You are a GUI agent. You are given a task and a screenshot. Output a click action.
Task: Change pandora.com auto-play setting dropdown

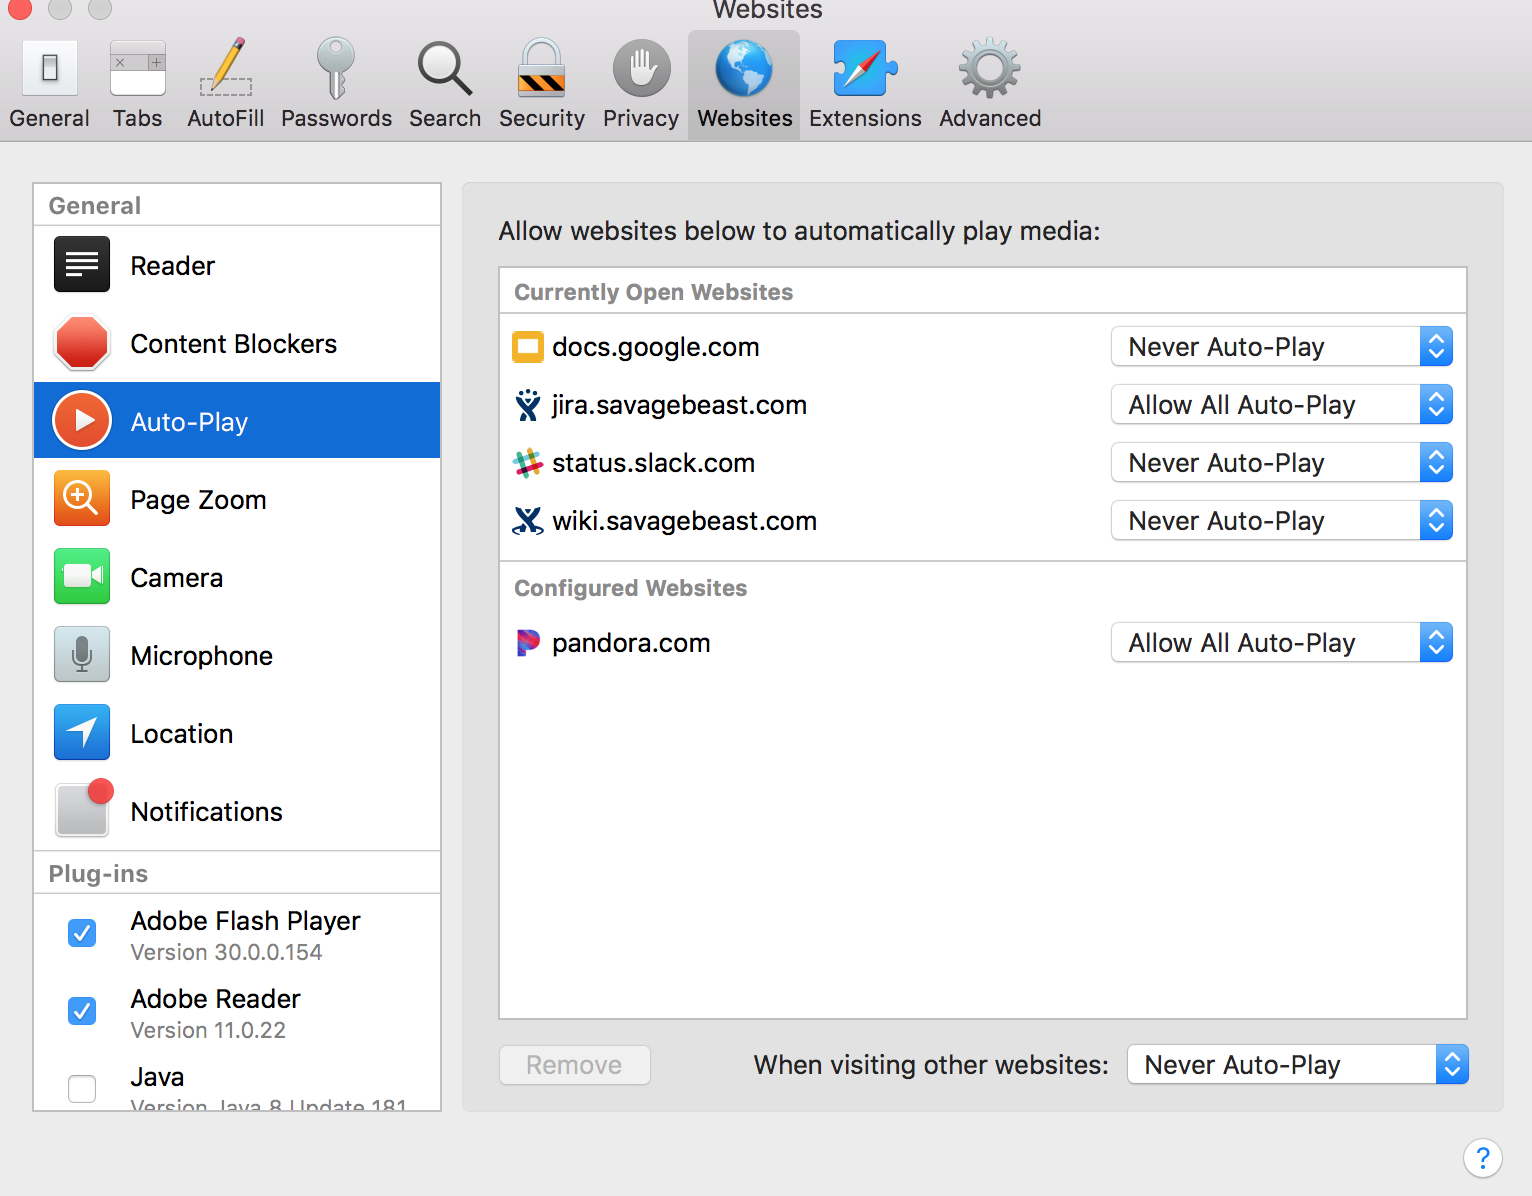[1281, 643]
